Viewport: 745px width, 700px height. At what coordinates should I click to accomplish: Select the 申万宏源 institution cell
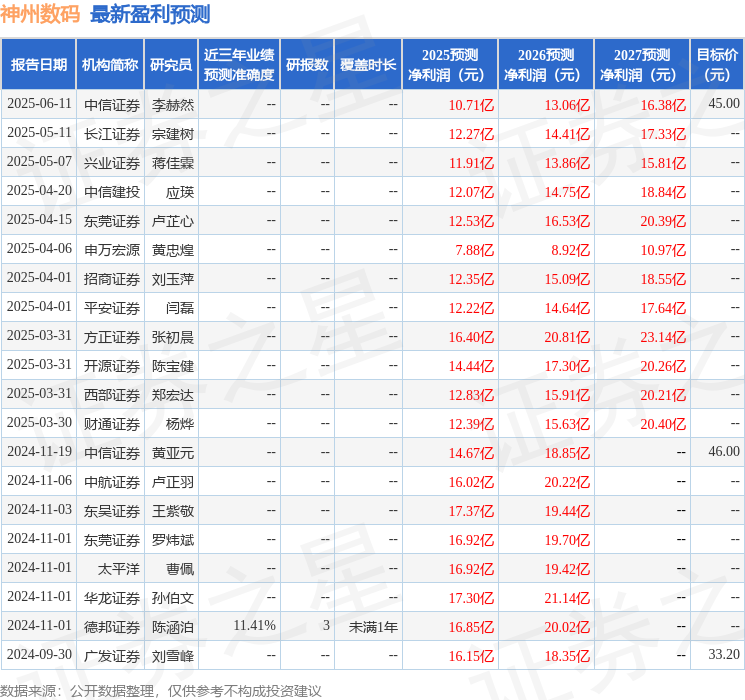(x=112, y=250)
